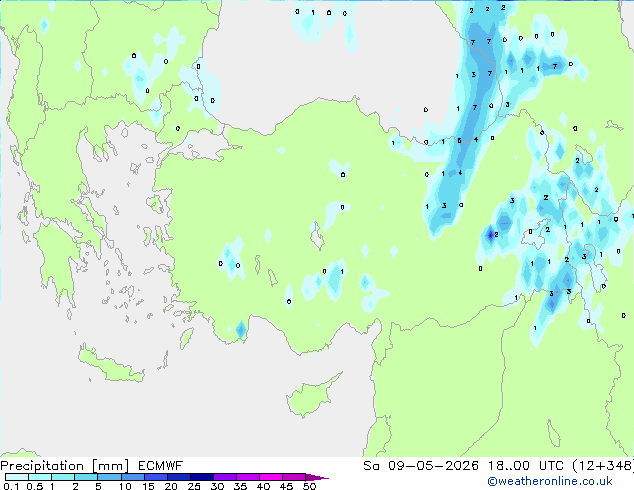The width and height of the screenshot is (634, 490).
Task: Click the '0.1' legend scale value
Action: pyautogui.click(x=11, y=486)
